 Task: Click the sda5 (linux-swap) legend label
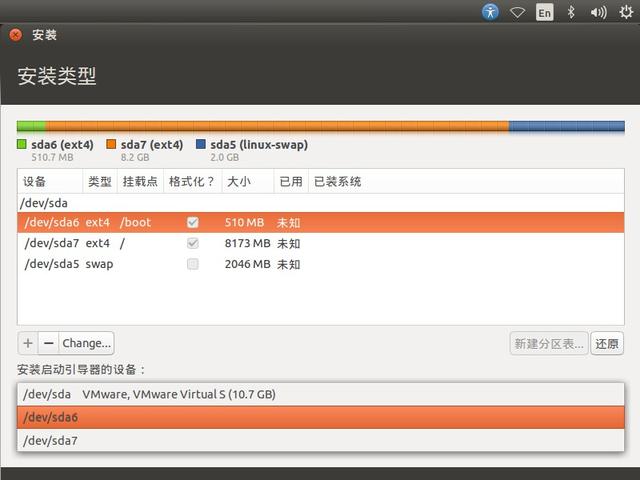259,144
